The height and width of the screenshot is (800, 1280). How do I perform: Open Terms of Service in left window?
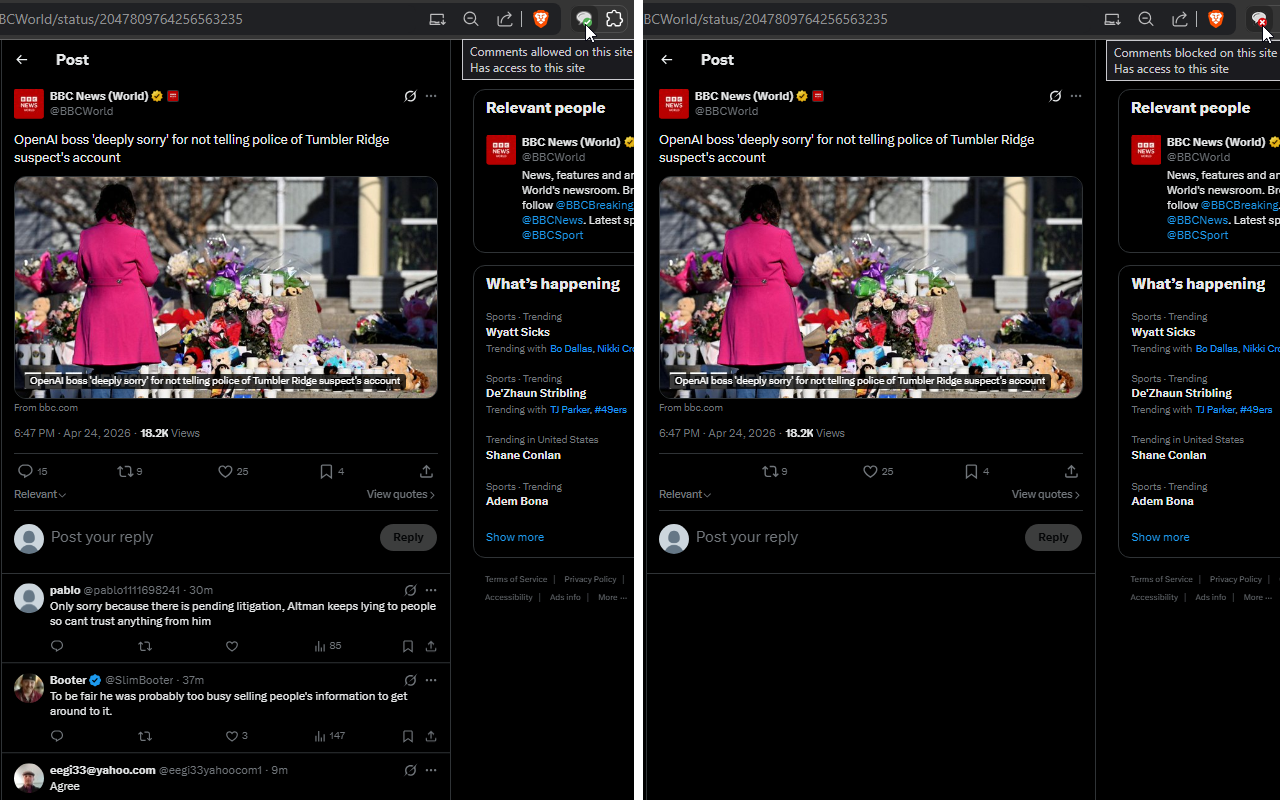pyautogui.click(x=516, y=579)
